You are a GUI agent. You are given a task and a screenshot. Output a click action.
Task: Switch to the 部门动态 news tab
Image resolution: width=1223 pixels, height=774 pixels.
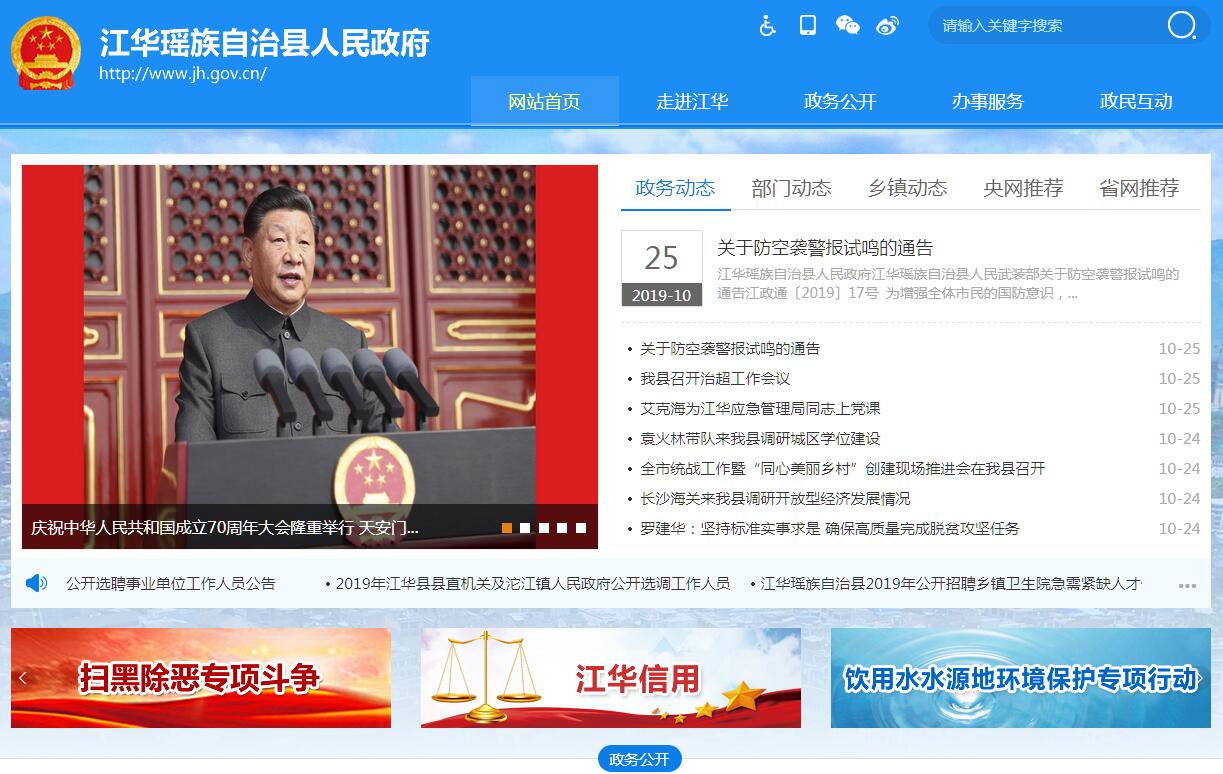[791, 188]
